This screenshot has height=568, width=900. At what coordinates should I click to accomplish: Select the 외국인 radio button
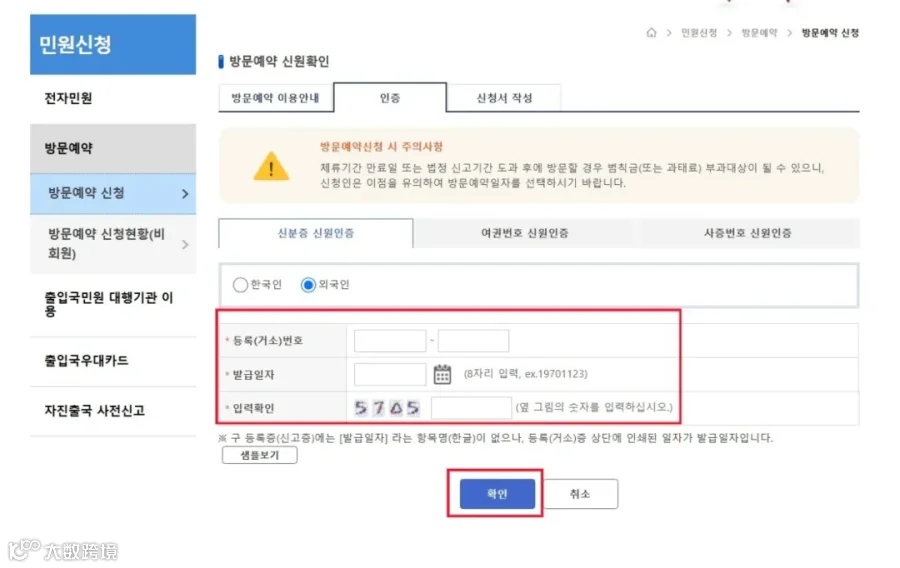(308, 285)
